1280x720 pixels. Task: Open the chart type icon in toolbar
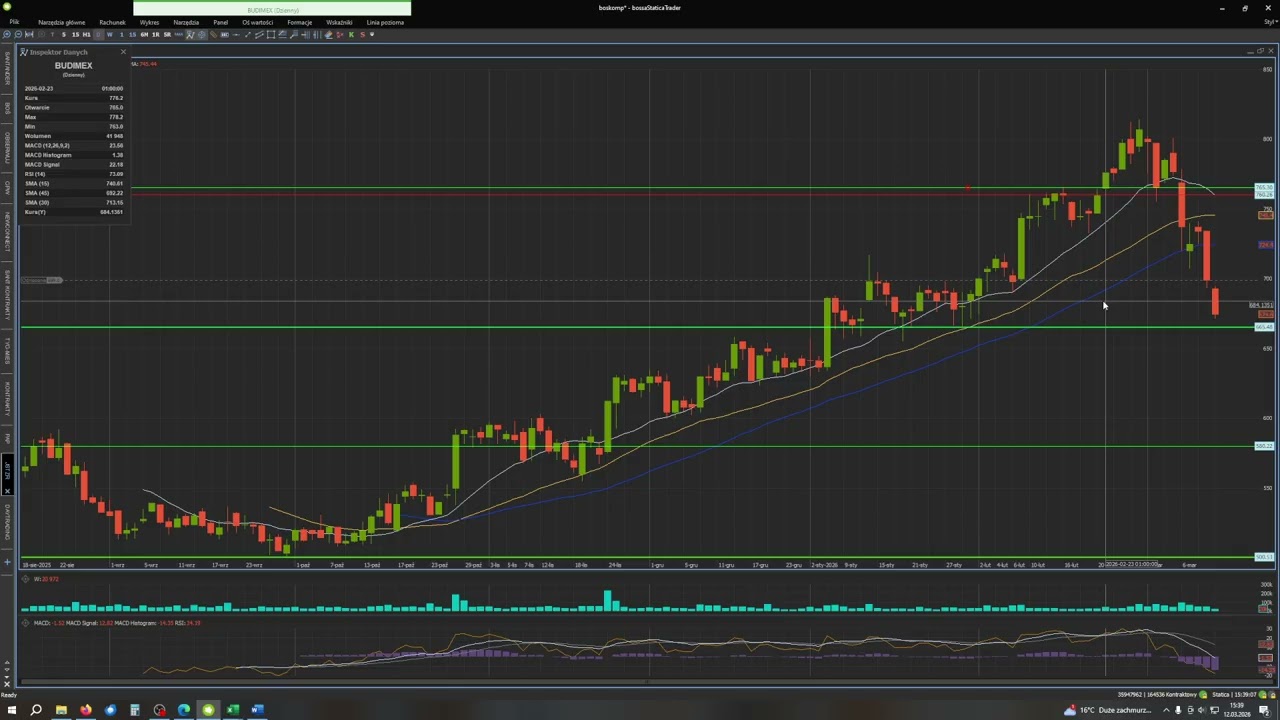(190, 34)
